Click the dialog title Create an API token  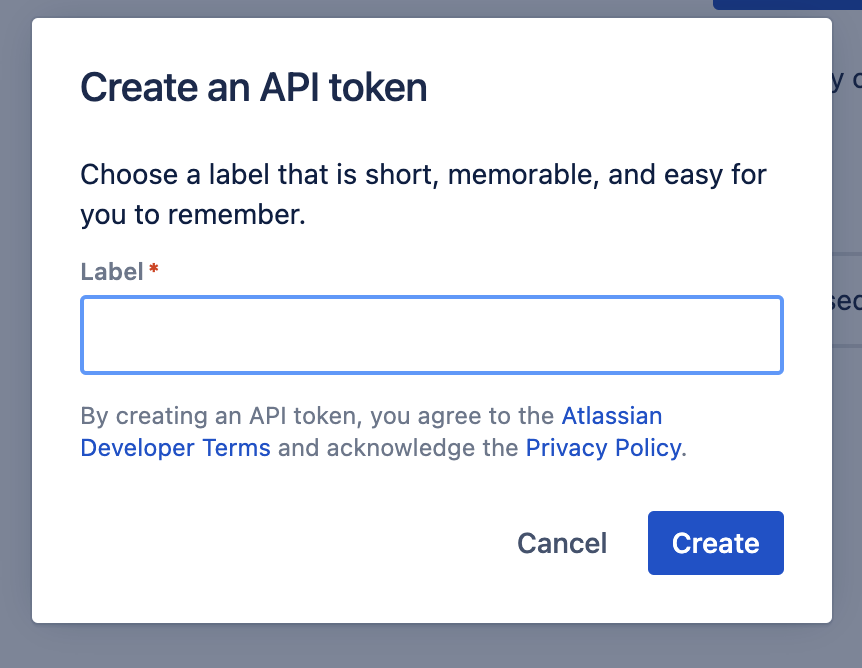click(253, 88)
